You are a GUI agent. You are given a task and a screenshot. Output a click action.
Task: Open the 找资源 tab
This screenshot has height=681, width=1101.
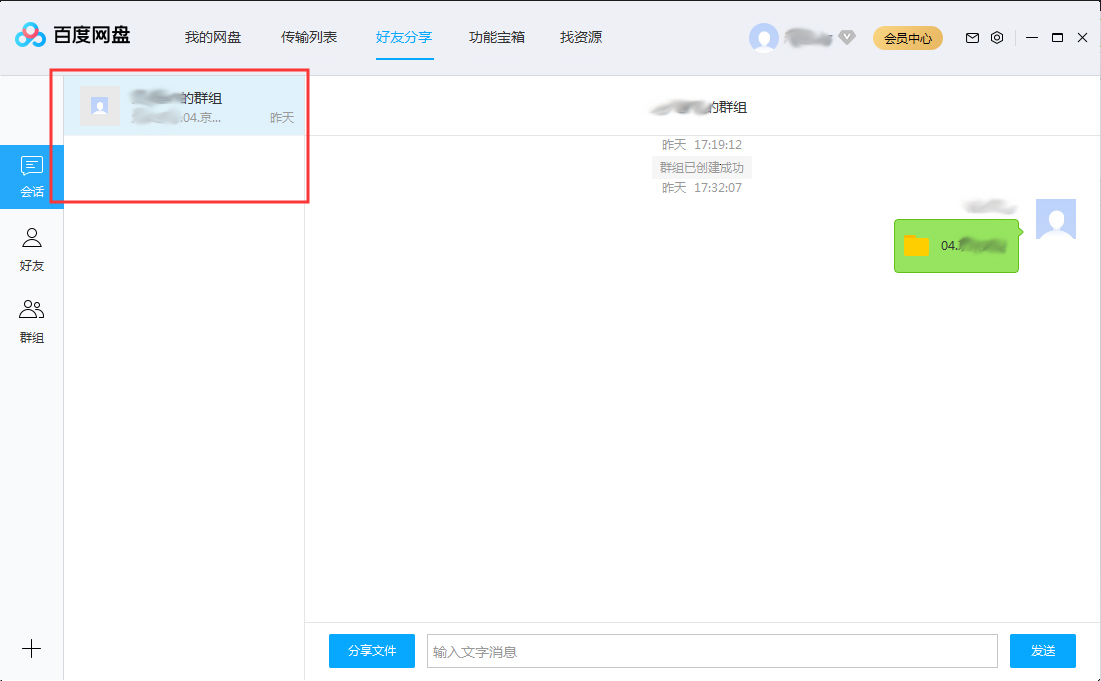click(580, 37)
